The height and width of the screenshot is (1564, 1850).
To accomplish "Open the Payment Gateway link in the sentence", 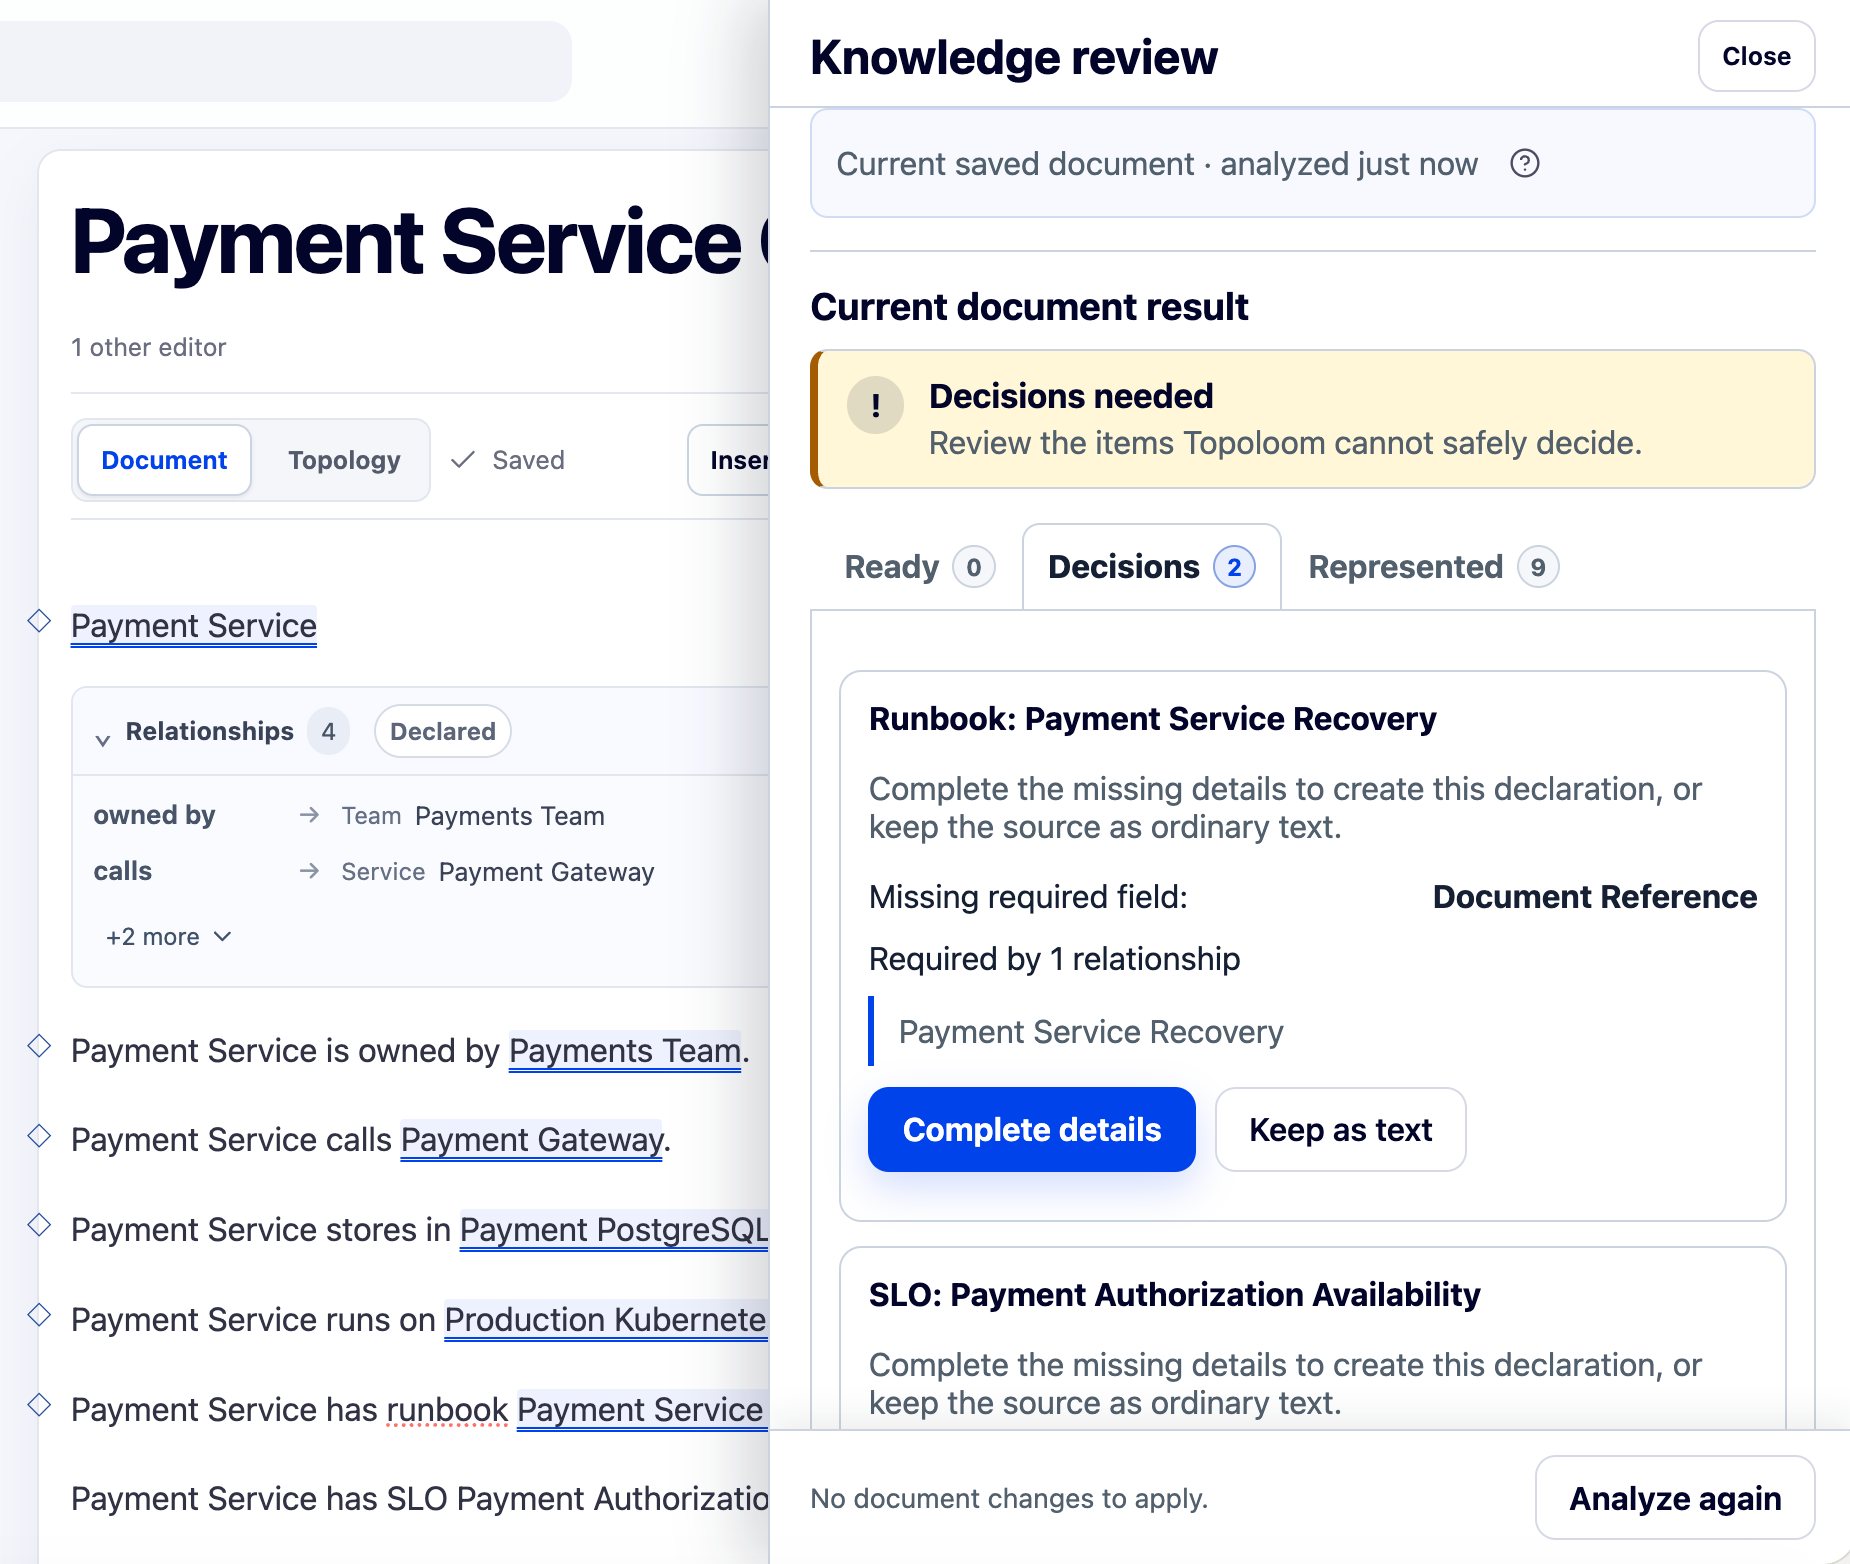I will [x=531, y=1139].
